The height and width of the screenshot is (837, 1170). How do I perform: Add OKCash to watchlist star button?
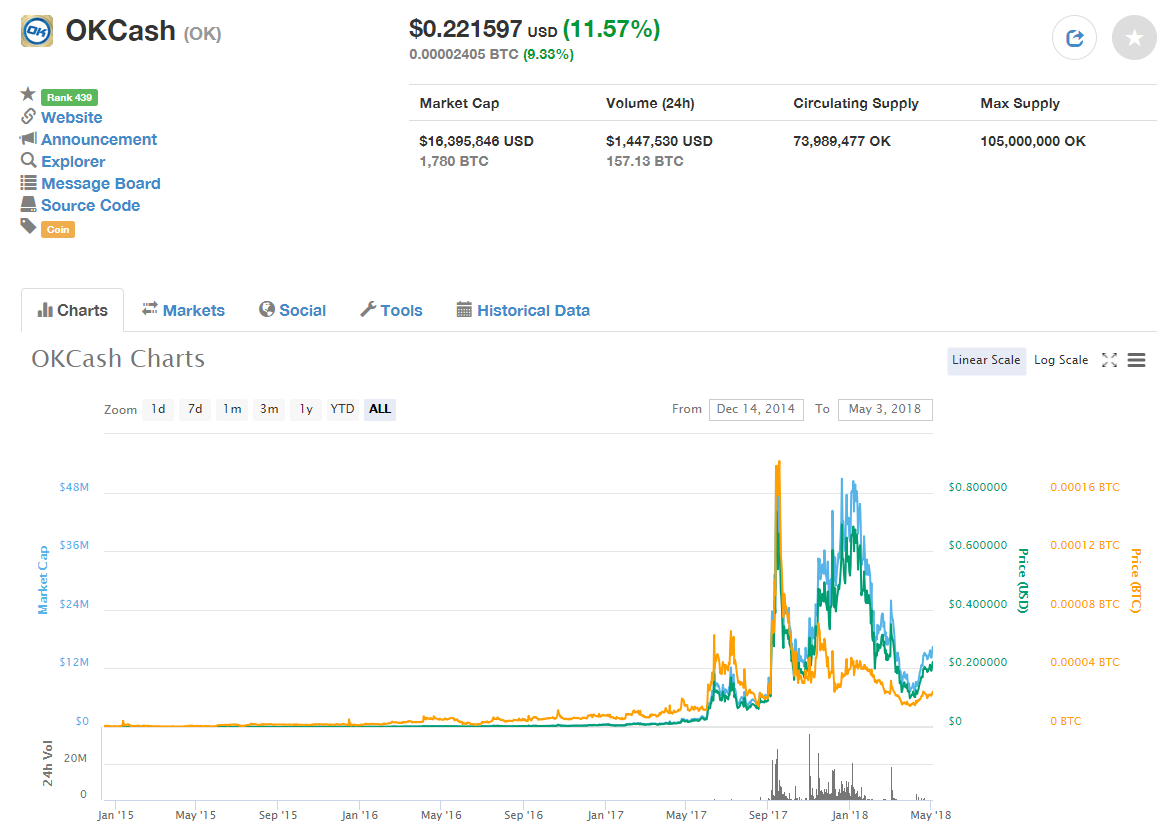pos(1134,38)
